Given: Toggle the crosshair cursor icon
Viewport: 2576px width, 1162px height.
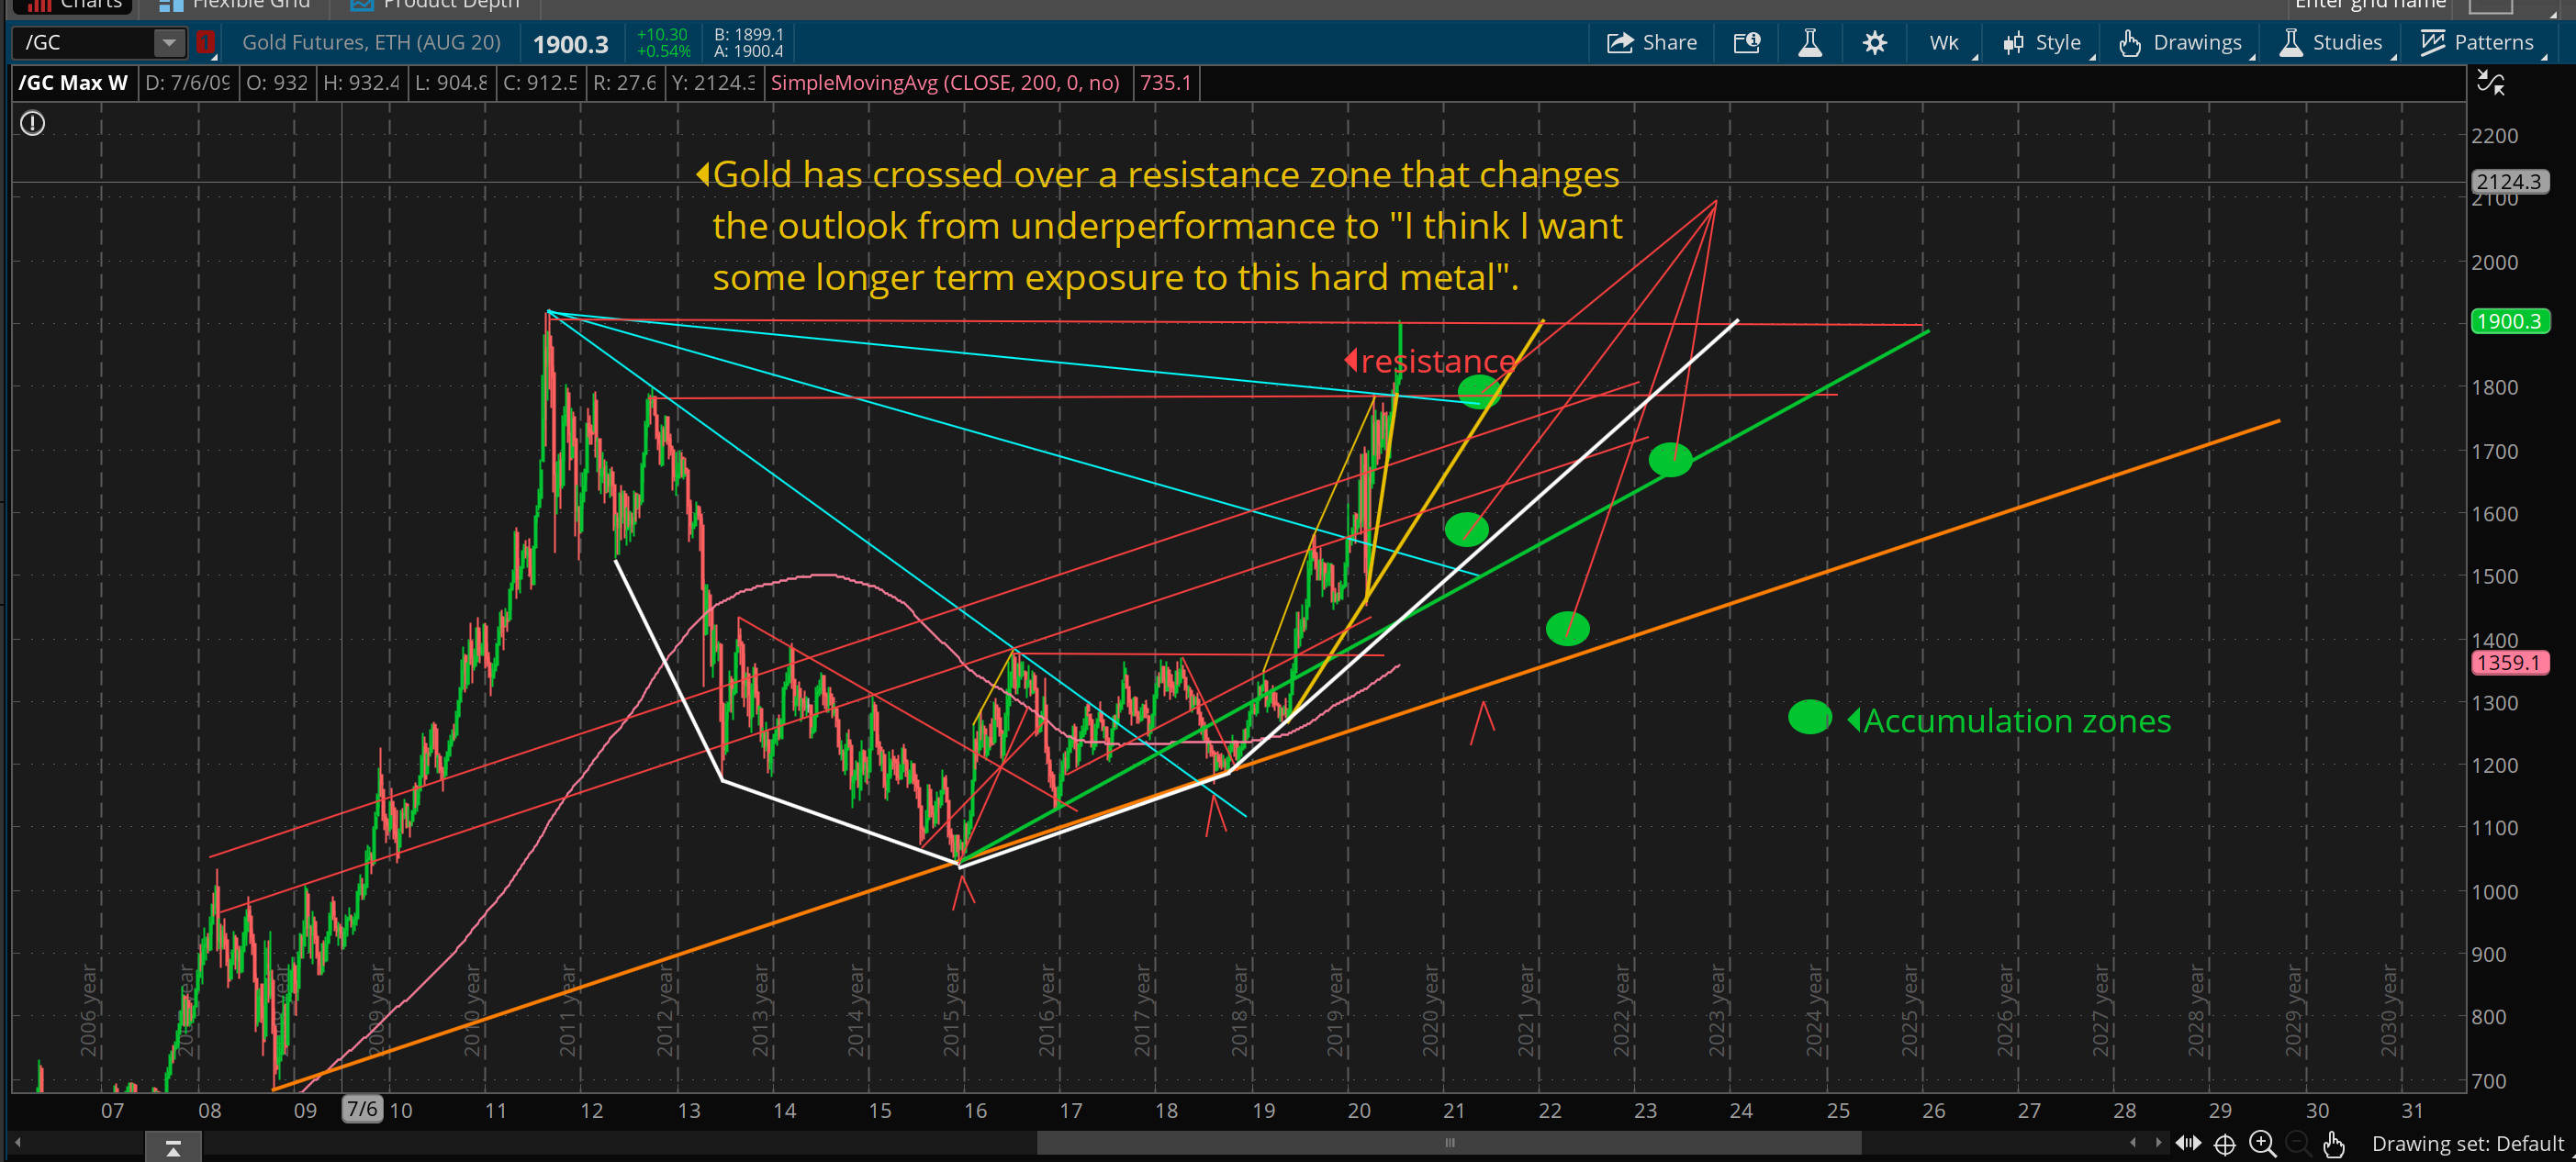Looking at the screenshot, I should 2224,1143.
